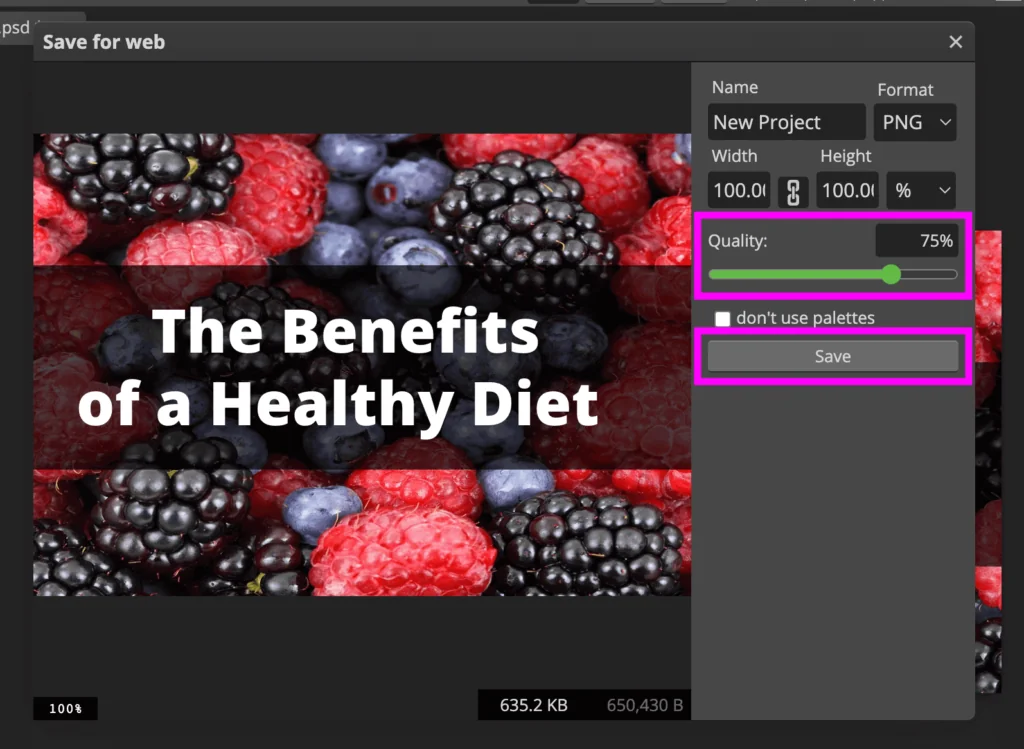Viewport: 1024px width, 749px height.
Task: Click the 650,430 B byte count text
Action: click(x=645, y=705)
